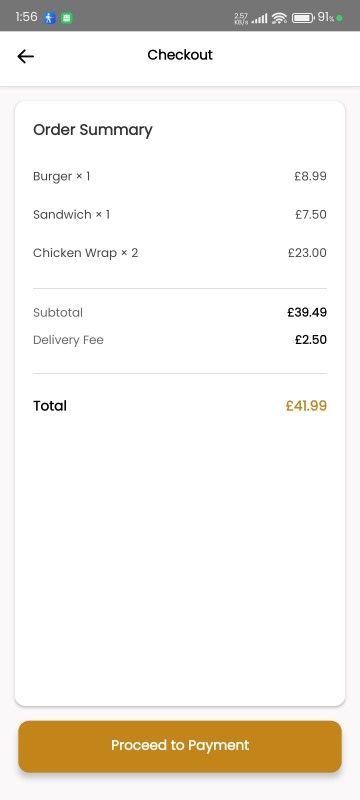Select the Order Summary heading

click(93, 130)
